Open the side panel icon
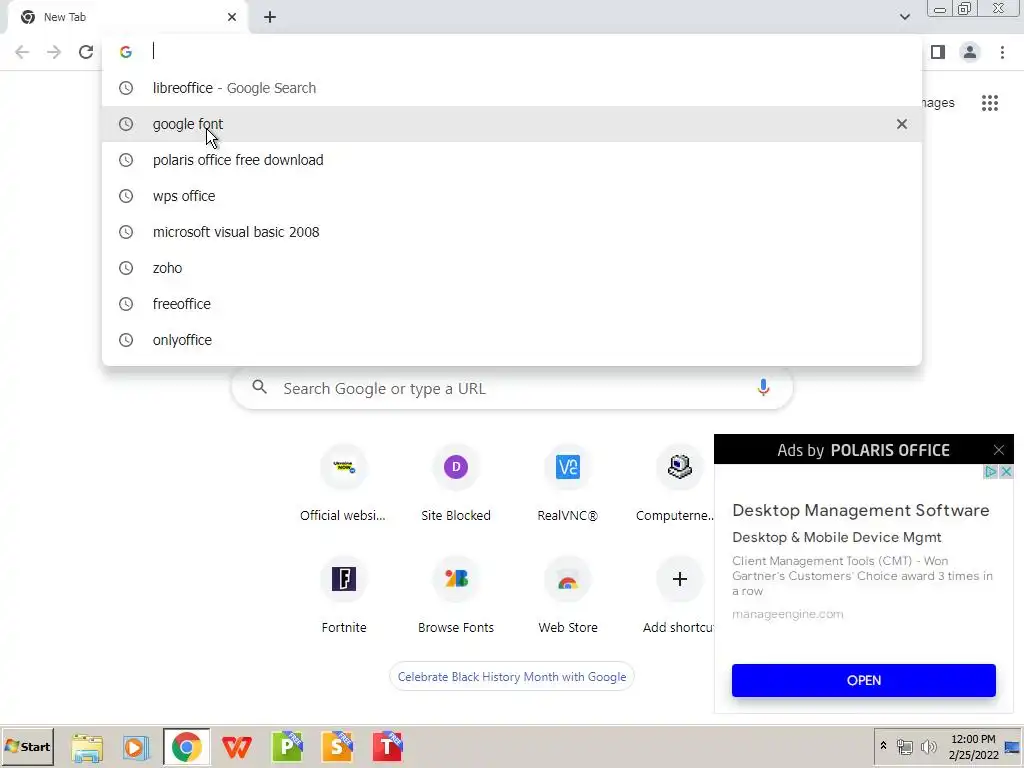Screen dimensions: 1024x768 (x=938, y=52)
